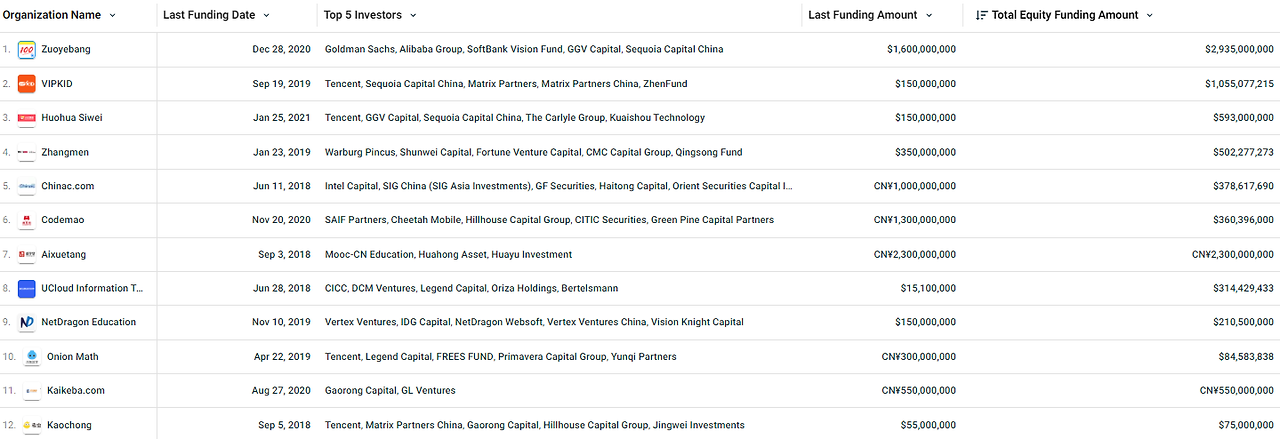Click the Codemao logo icon

coord(27,220)
